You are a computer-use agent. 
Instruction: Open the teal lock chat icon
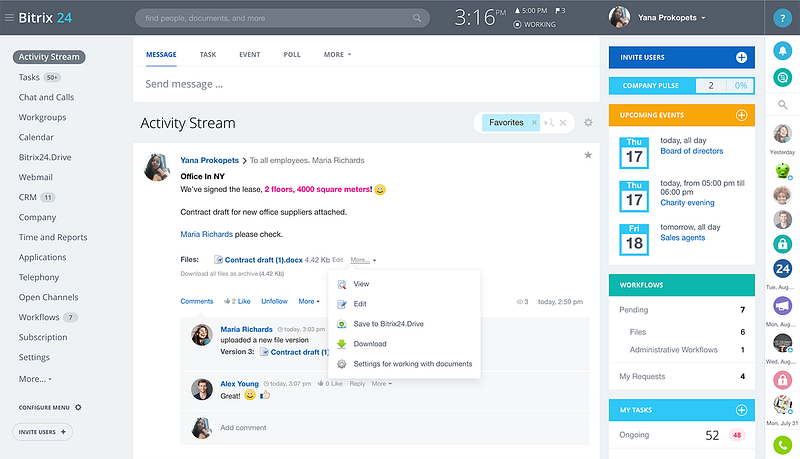coord(782,243)
